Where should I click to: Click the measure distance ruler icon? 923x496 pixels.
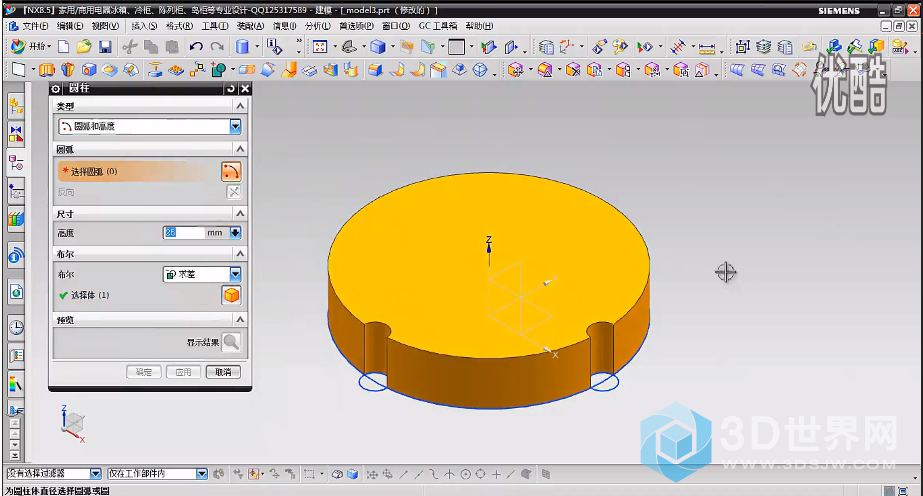pos(706,48)
